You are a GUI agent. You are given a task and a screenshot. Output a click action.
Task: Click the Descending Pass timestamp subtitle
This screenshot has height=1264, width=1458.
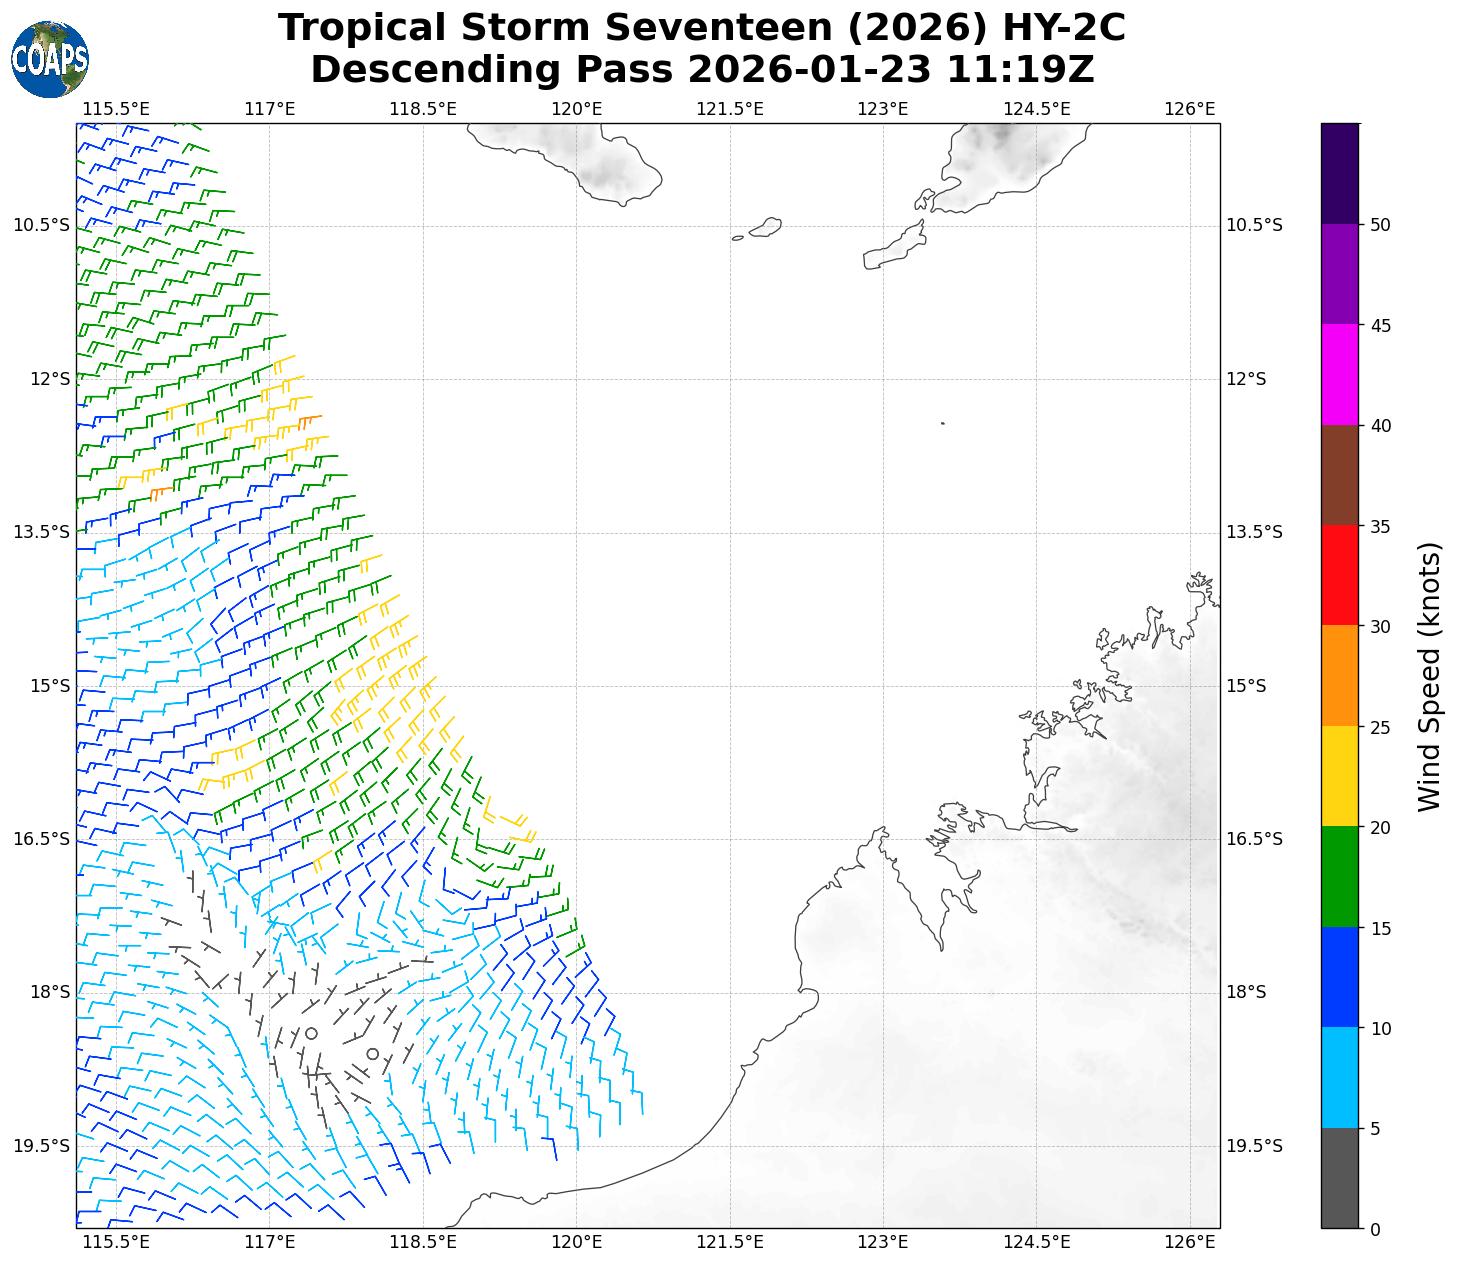701,70
